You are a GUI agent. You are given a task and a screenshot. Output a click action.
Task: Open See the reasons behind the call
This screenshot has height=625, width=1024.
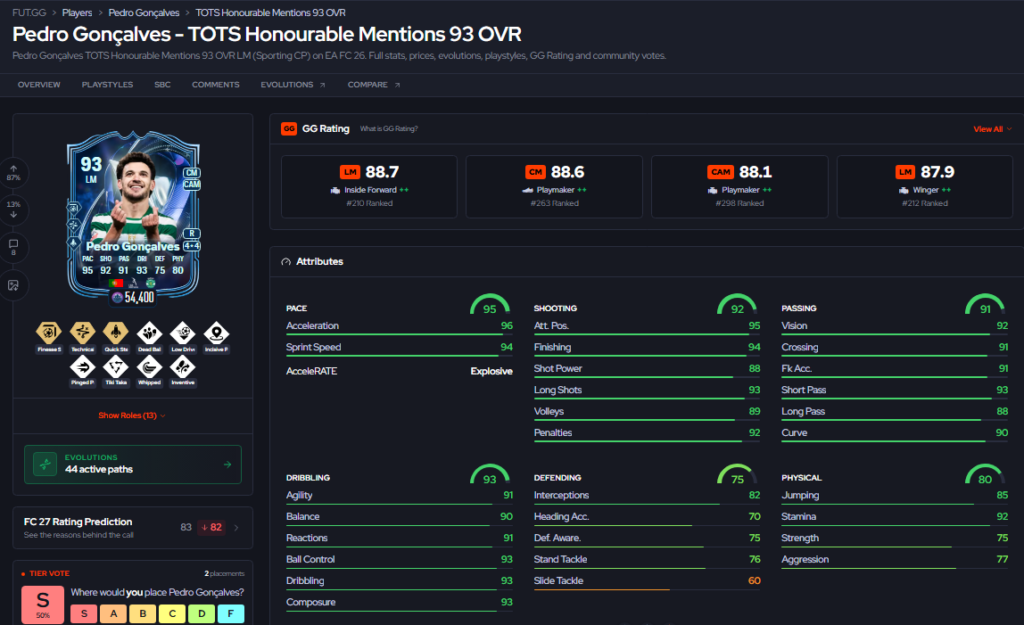tap(78, 535)
